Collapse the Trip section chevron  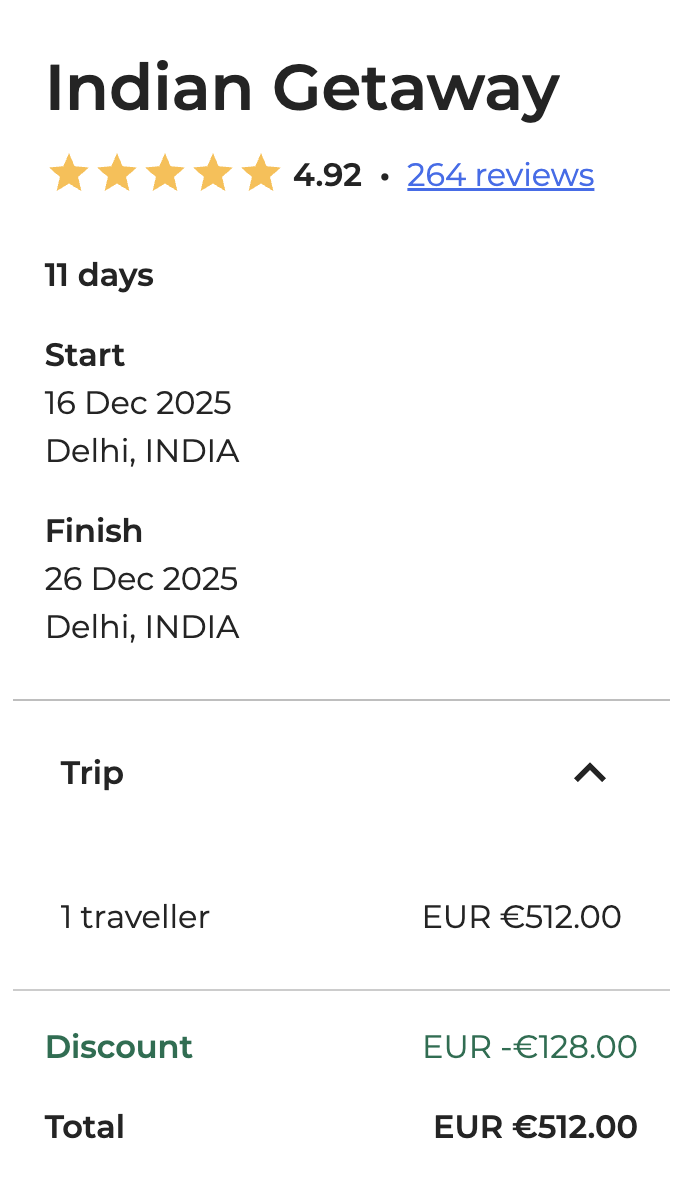590,773
